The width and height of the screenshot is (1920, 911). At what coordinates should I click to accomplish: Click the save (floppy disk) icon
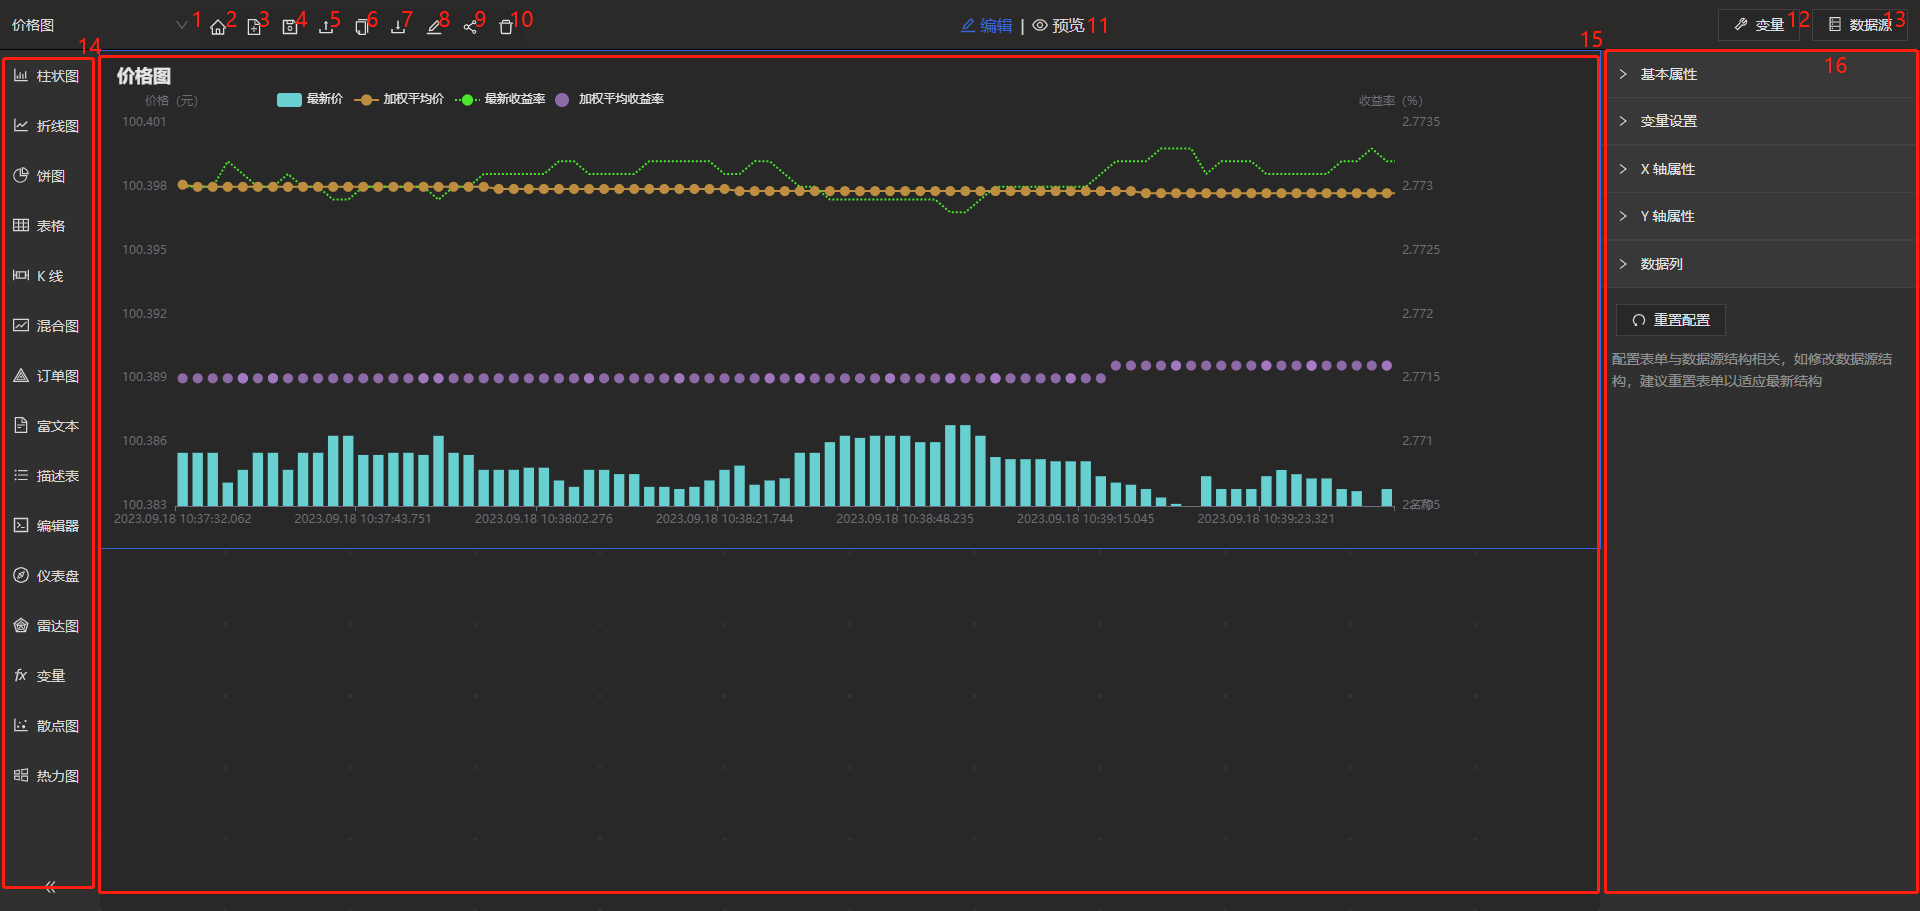(290, 27)
